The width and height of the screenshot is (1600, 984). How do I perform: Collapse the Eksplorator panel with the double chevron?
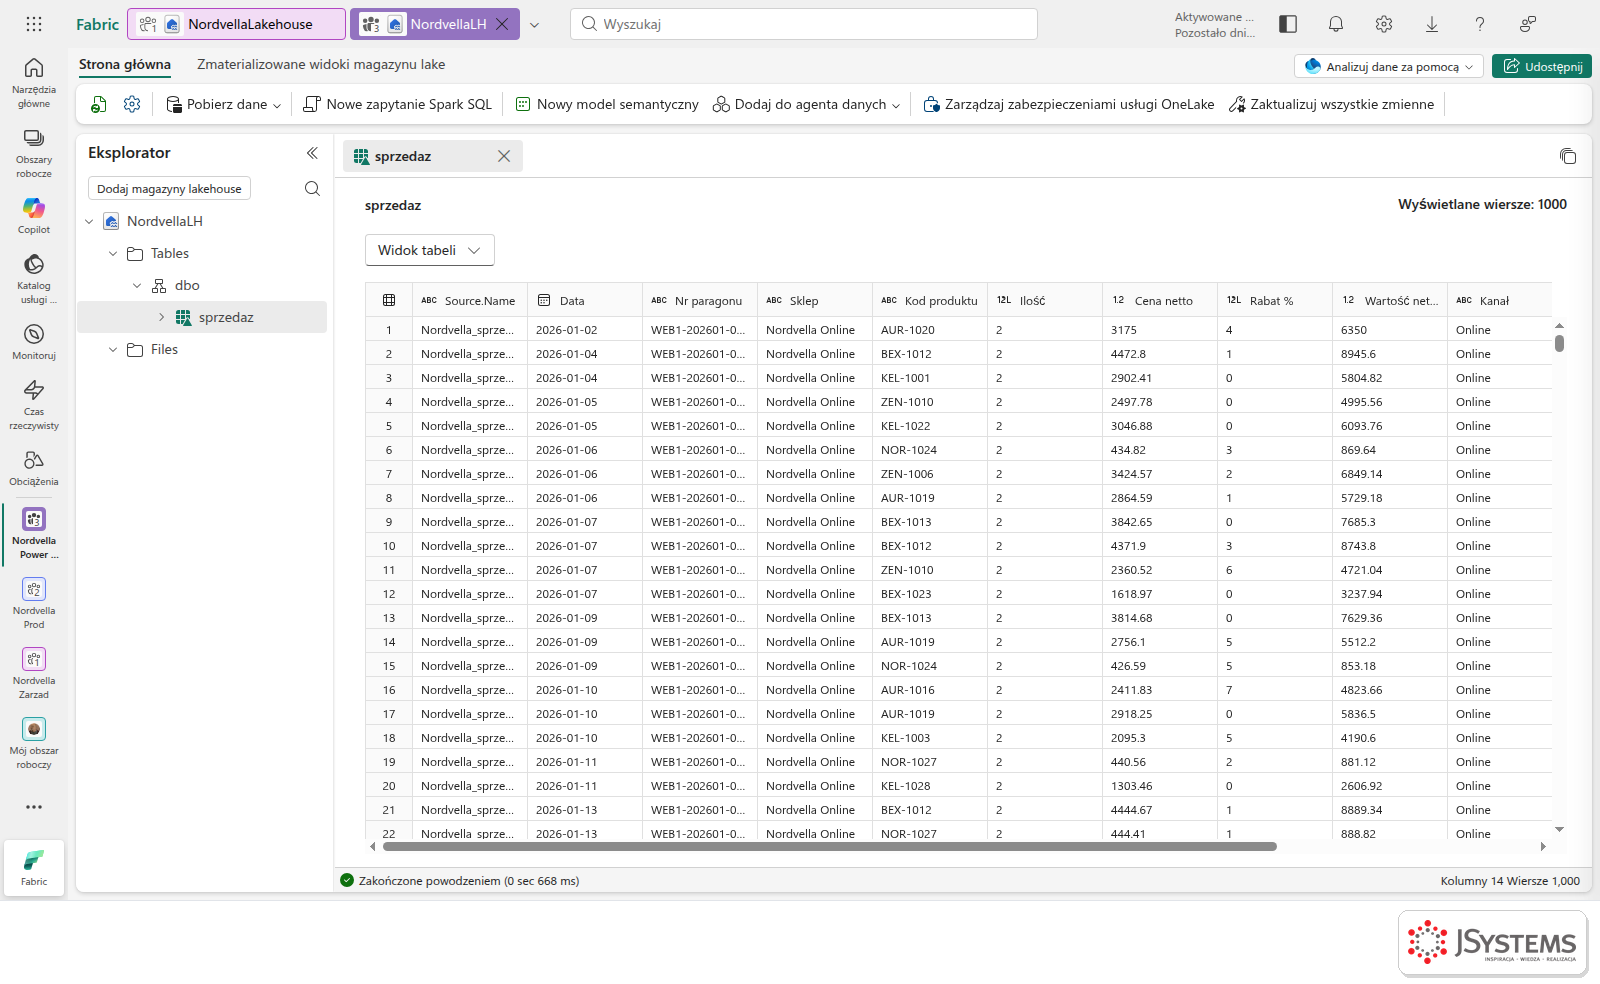point(312,153)
